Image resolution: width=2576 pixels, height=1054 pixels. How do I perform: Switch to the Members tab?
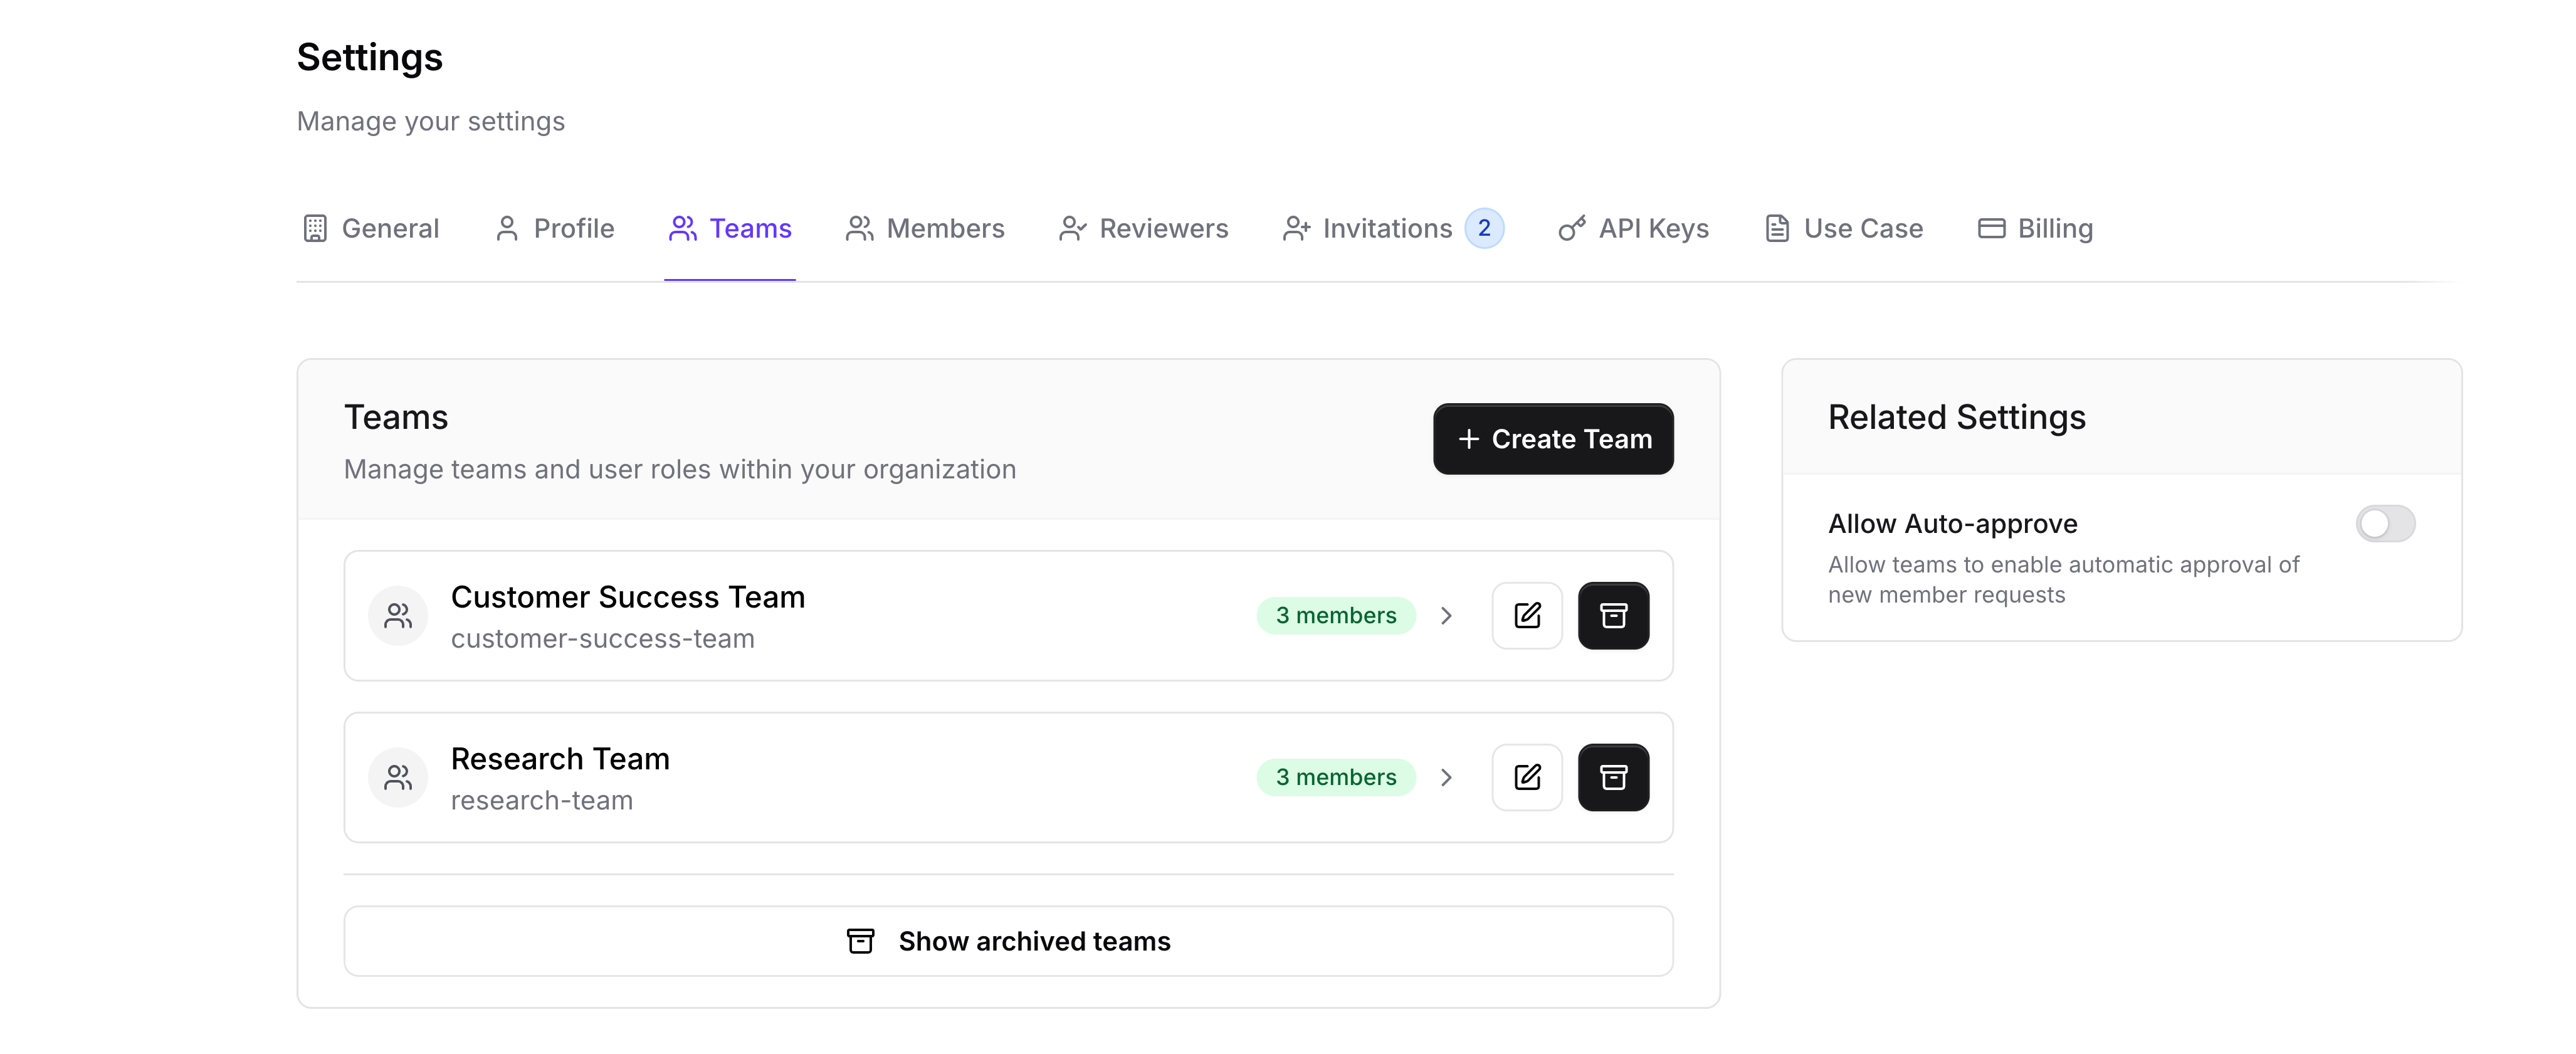pos(925,228)
